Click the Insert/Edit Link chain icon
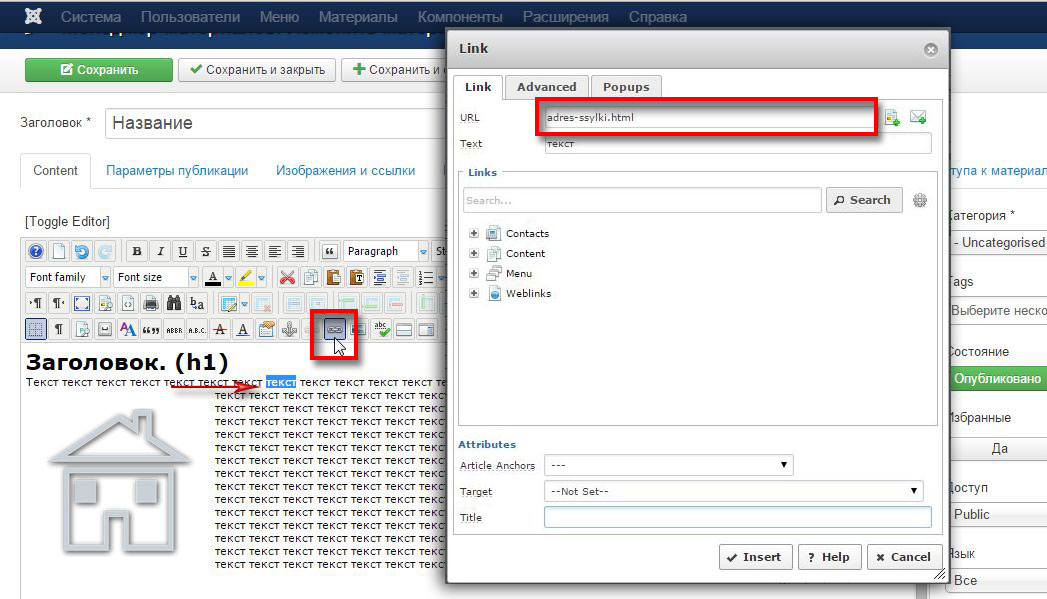Image resolution: width=1047 pixels, height=599 pixels. [x=336, y=328]
